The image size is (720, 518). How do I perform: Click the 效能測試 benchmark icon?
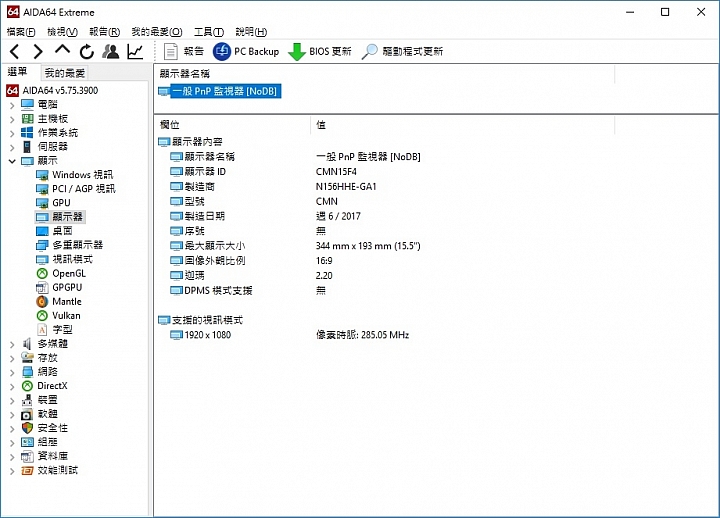[27, 470]
